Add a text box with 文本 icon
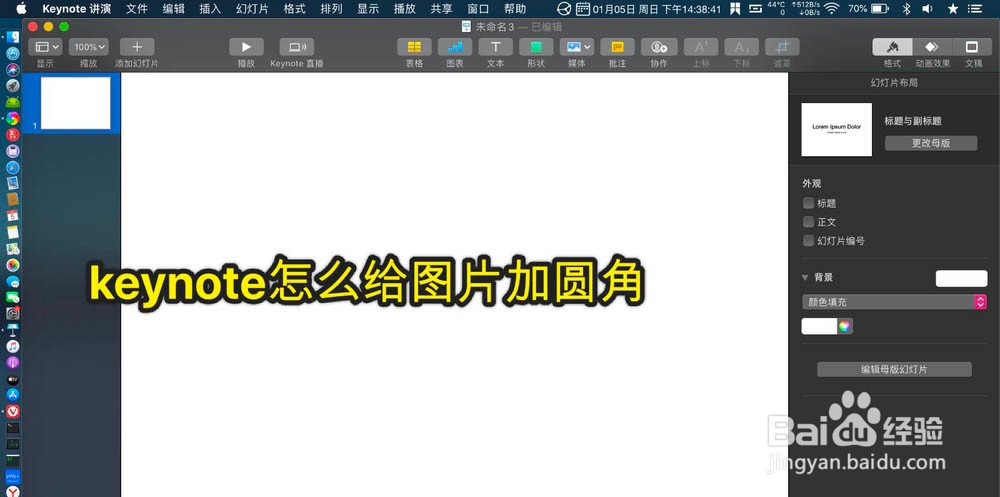The width and height of the screenshot is (1000, 497). pos(496,47)
